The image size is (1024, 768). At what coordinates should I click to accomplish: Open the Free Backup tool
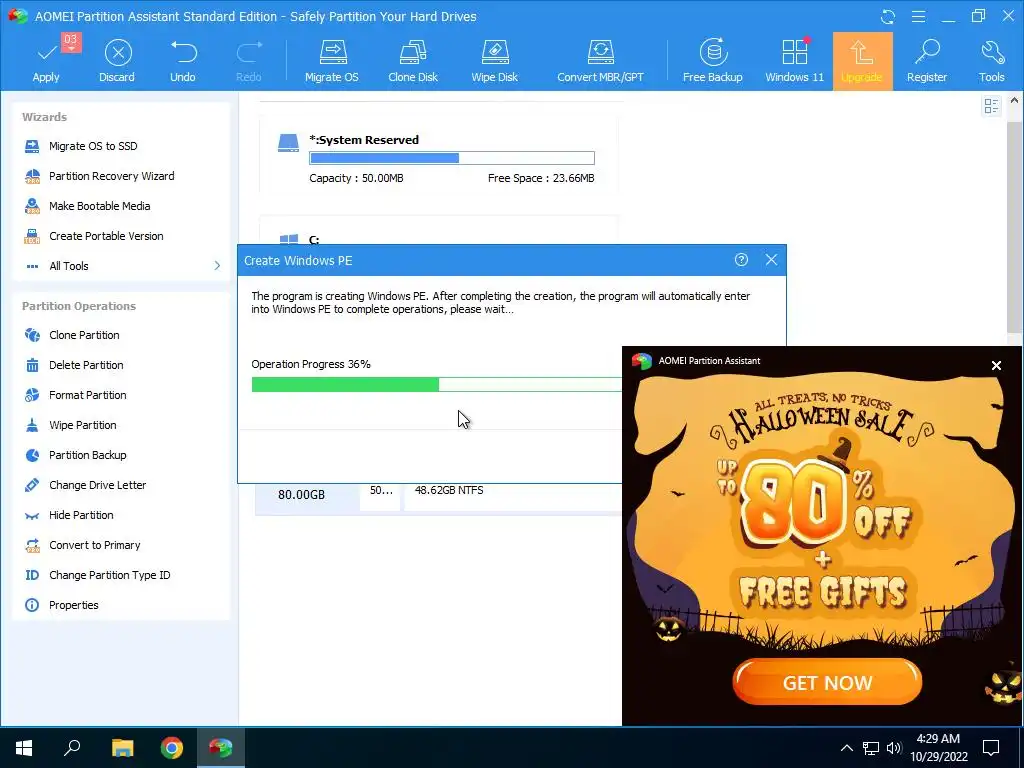pos(713,61)
